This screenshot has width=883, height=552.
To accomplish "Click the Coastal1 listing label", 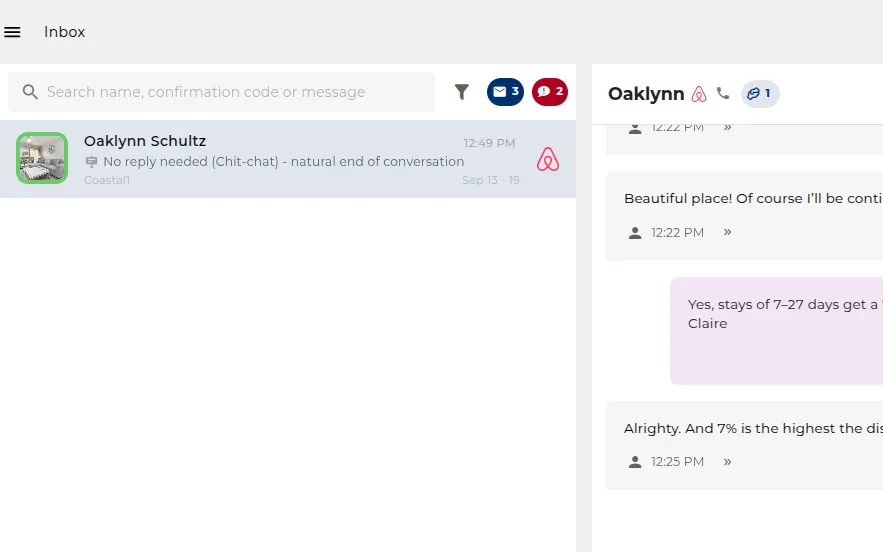I will pyautogui.click(x=107, y=180).
